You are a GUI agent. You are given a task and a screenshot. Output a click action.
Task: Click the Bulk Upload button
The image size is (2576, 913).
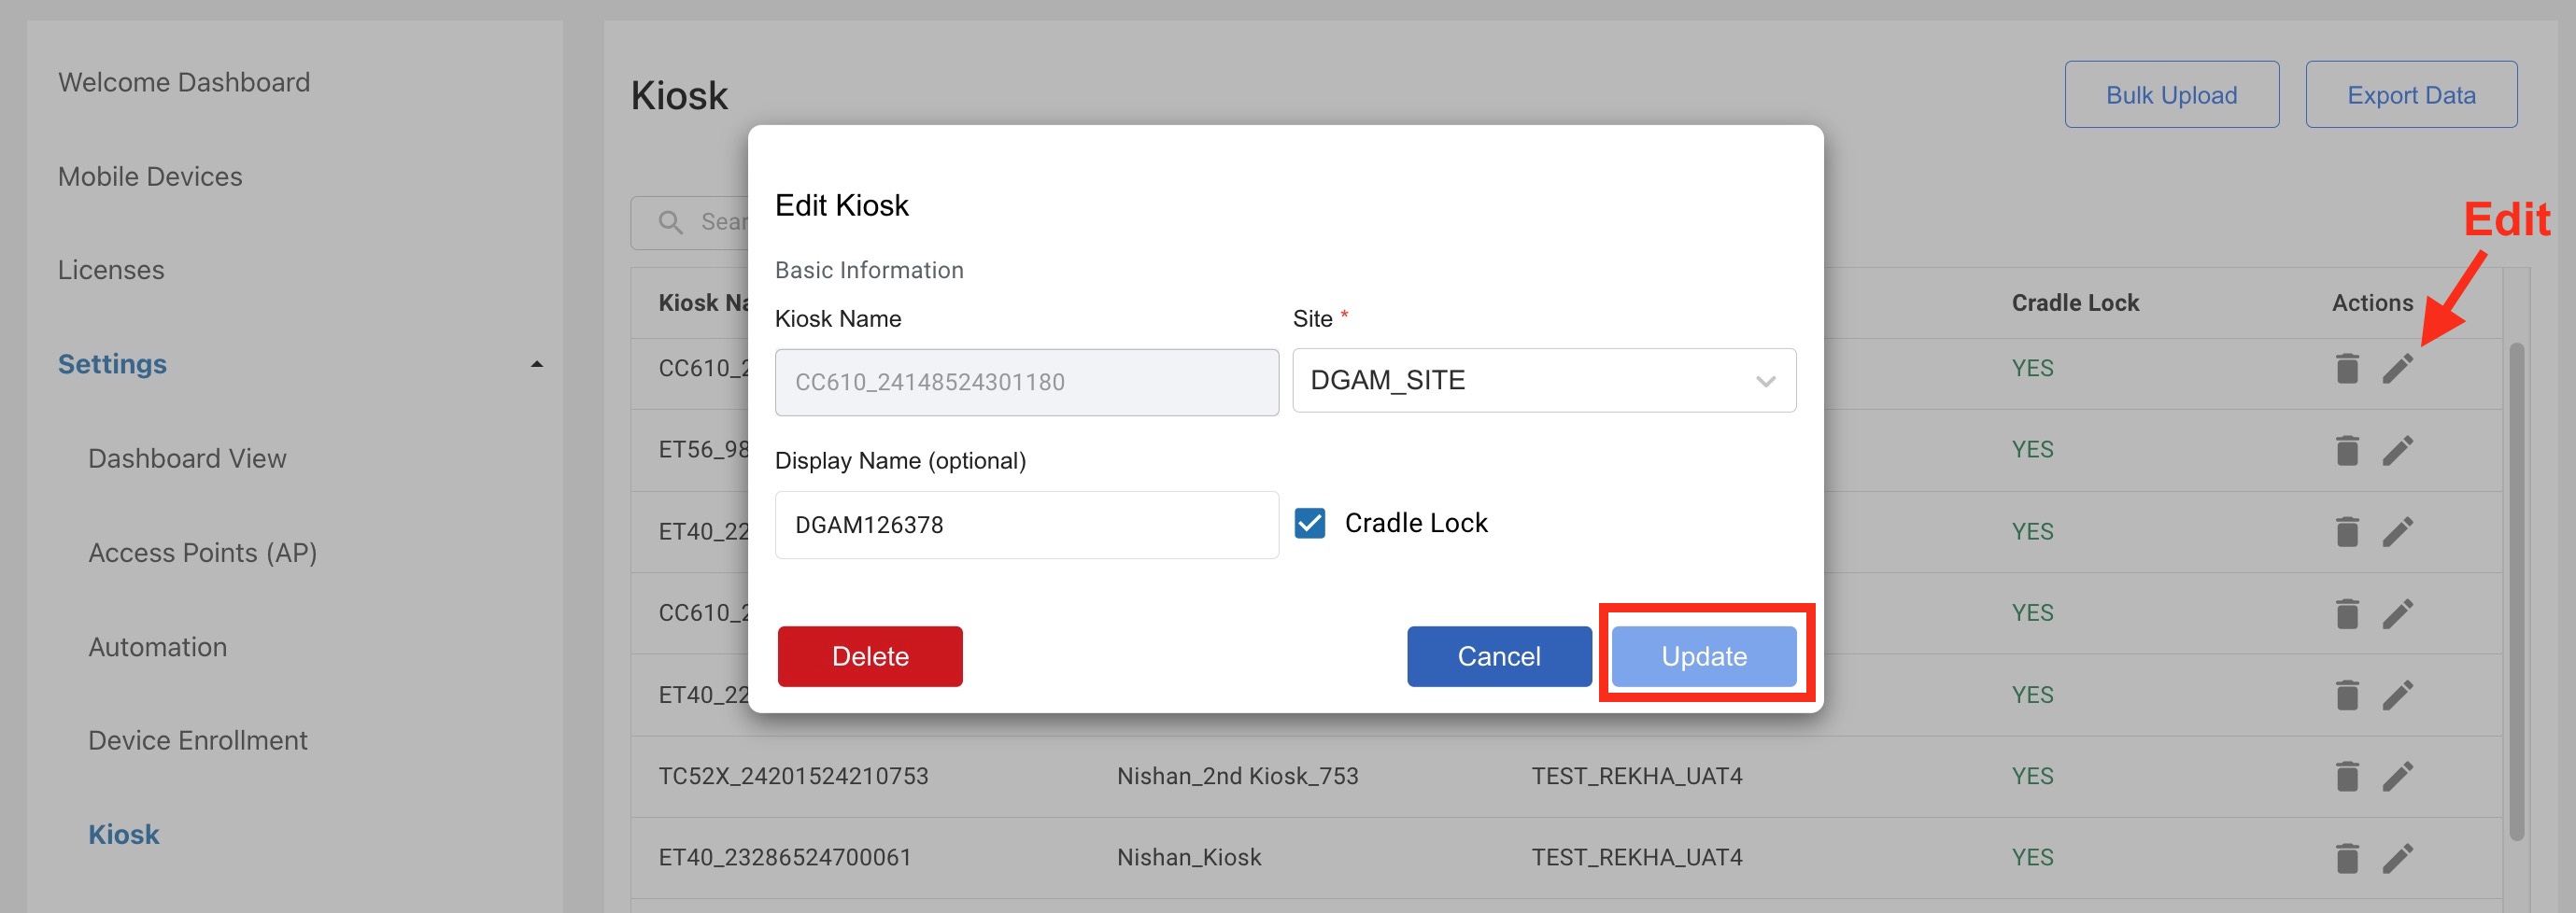[x=2172, y=94]
